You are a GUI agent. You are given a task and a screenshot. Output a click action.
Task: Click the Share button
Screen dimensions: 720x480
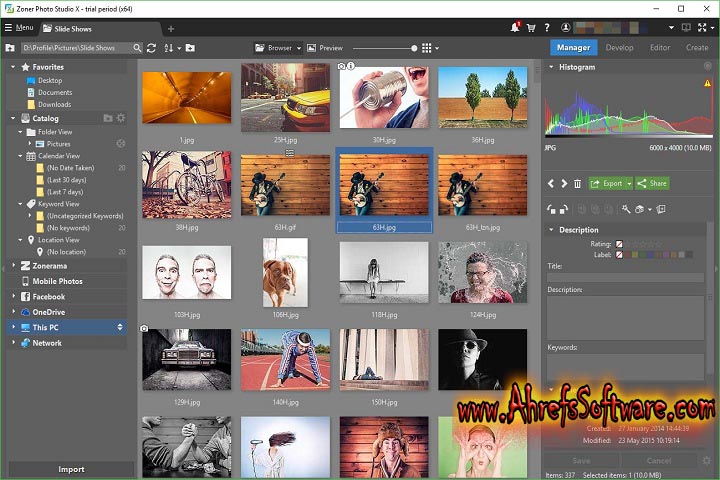coord(652,183)
